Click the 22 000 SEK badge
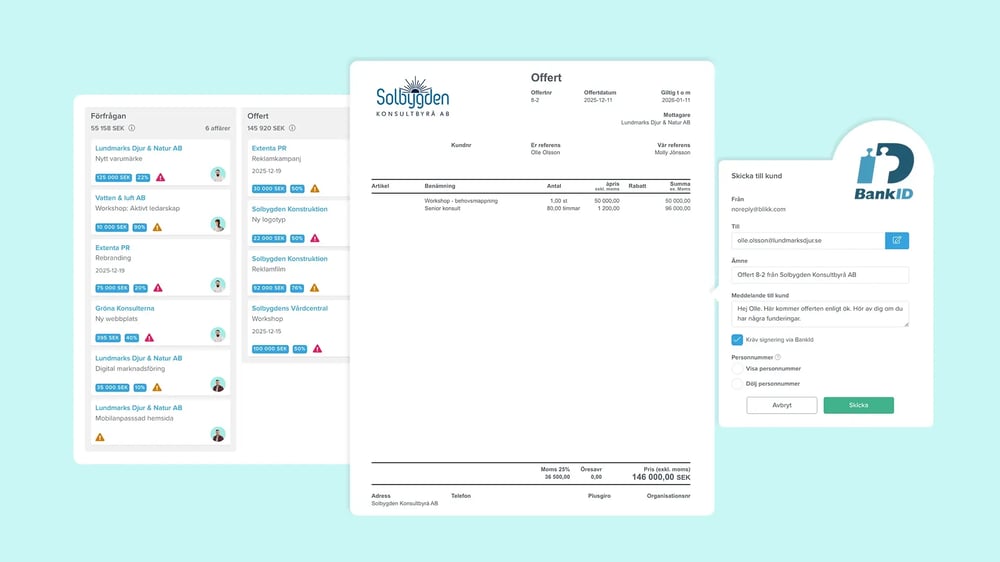The width and height of the screenshot is (1000, 562). coord(268,238)
